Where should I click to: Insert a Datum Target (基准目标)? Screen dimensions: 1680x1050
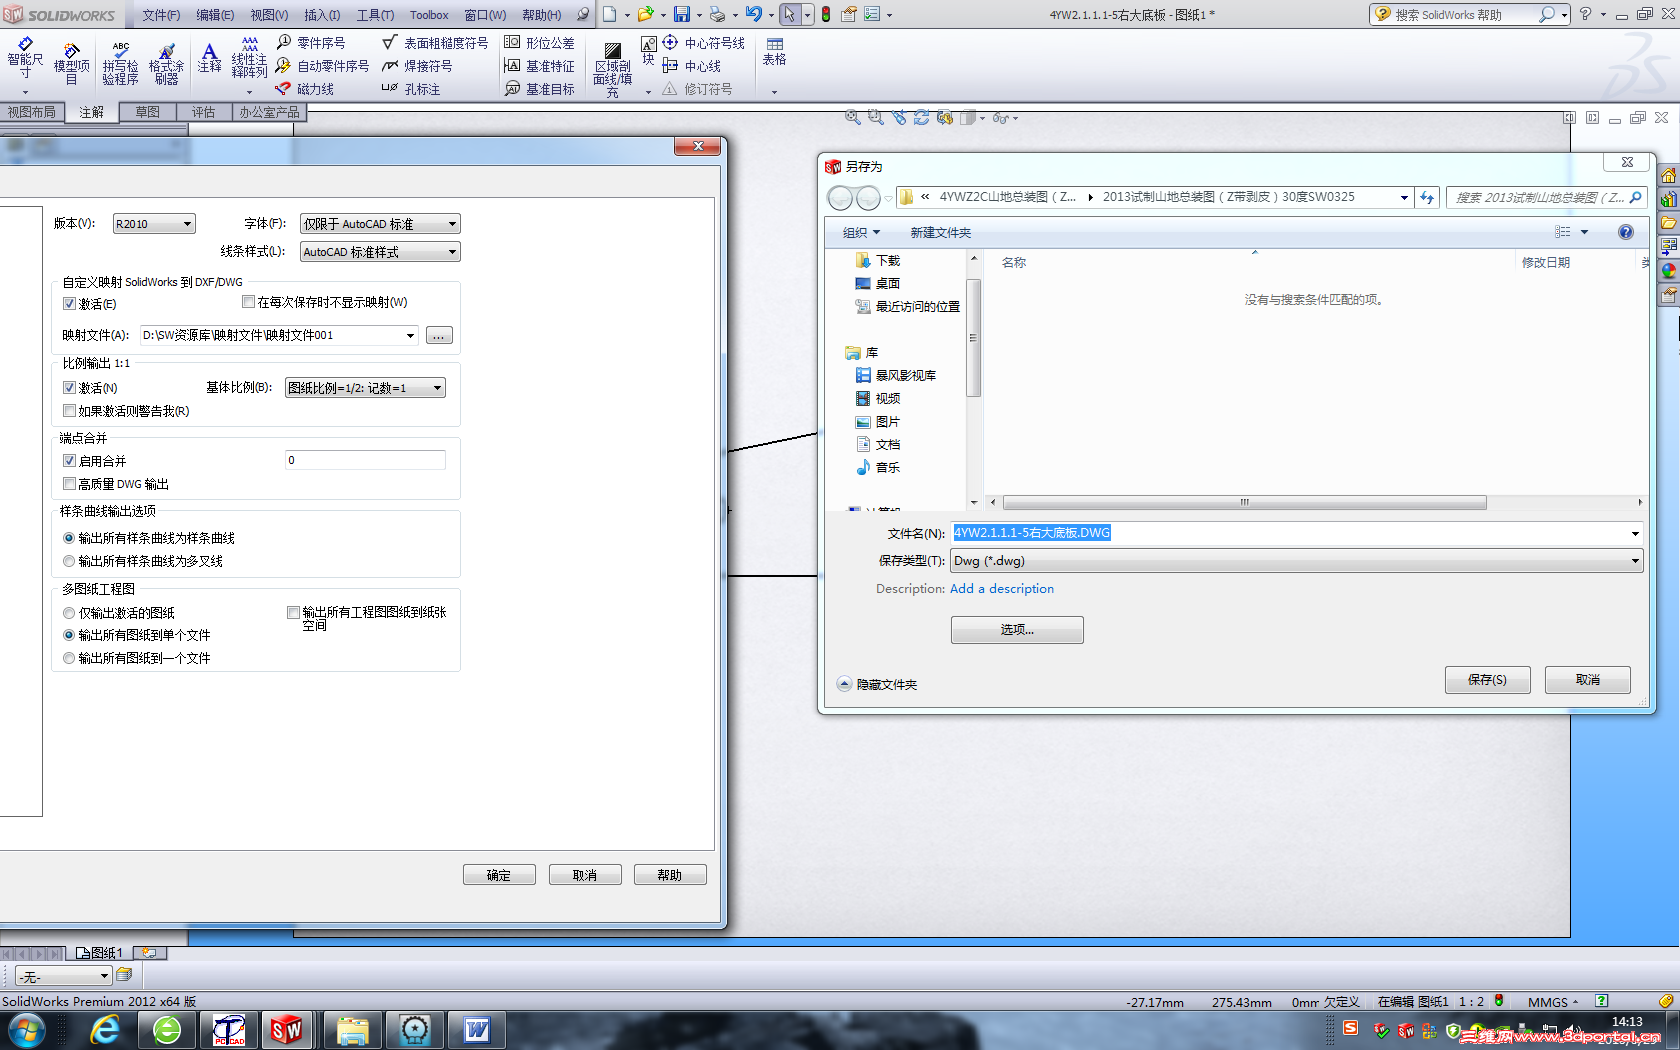point(539,88)
